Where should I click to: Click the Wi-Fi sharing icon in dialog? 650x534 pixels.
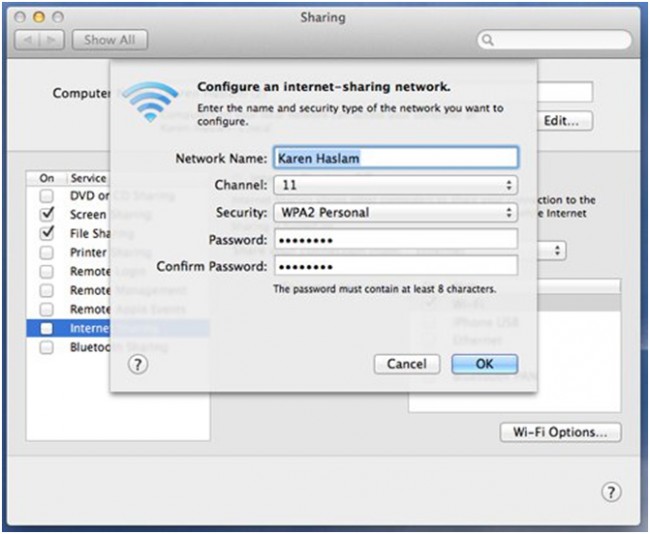pyautogui.click(x=150, y=103)
